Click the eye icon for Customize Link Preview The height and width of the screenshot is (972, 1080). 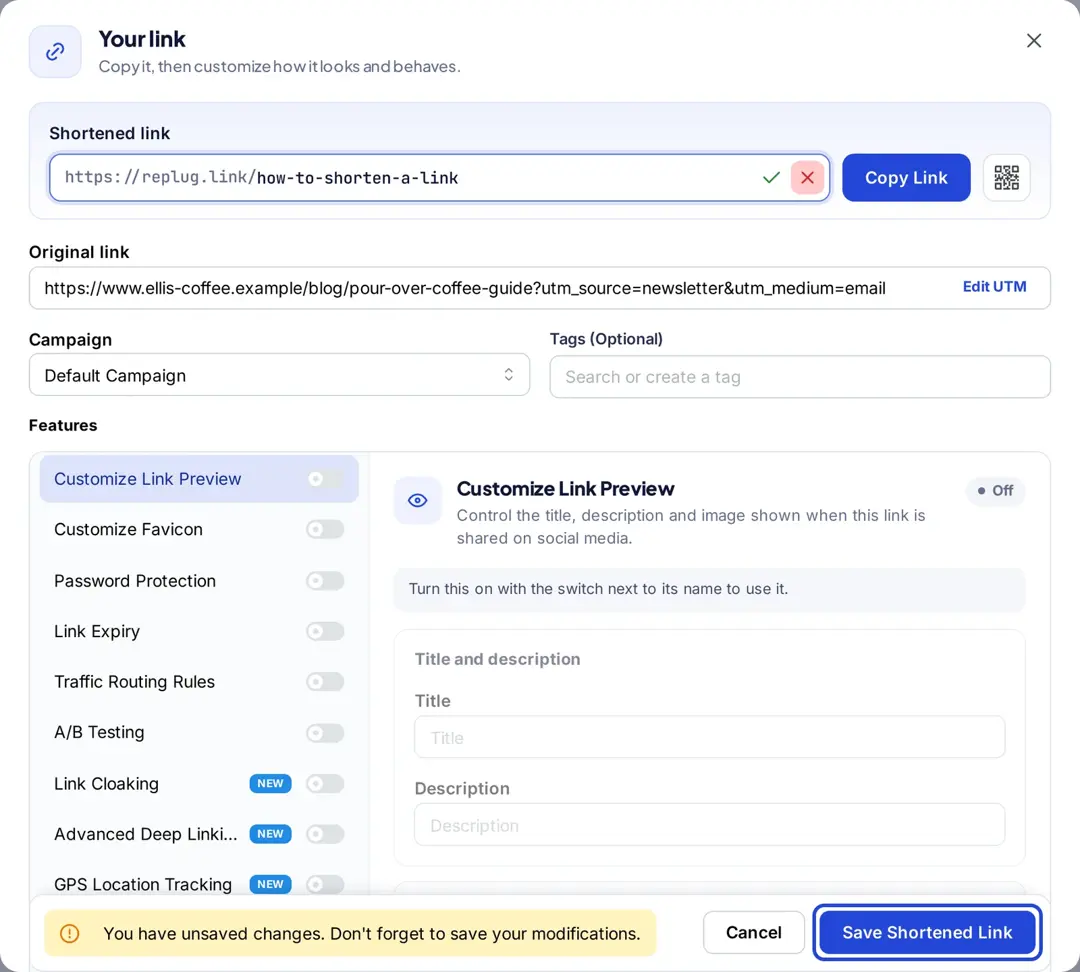tap(417, 500)
